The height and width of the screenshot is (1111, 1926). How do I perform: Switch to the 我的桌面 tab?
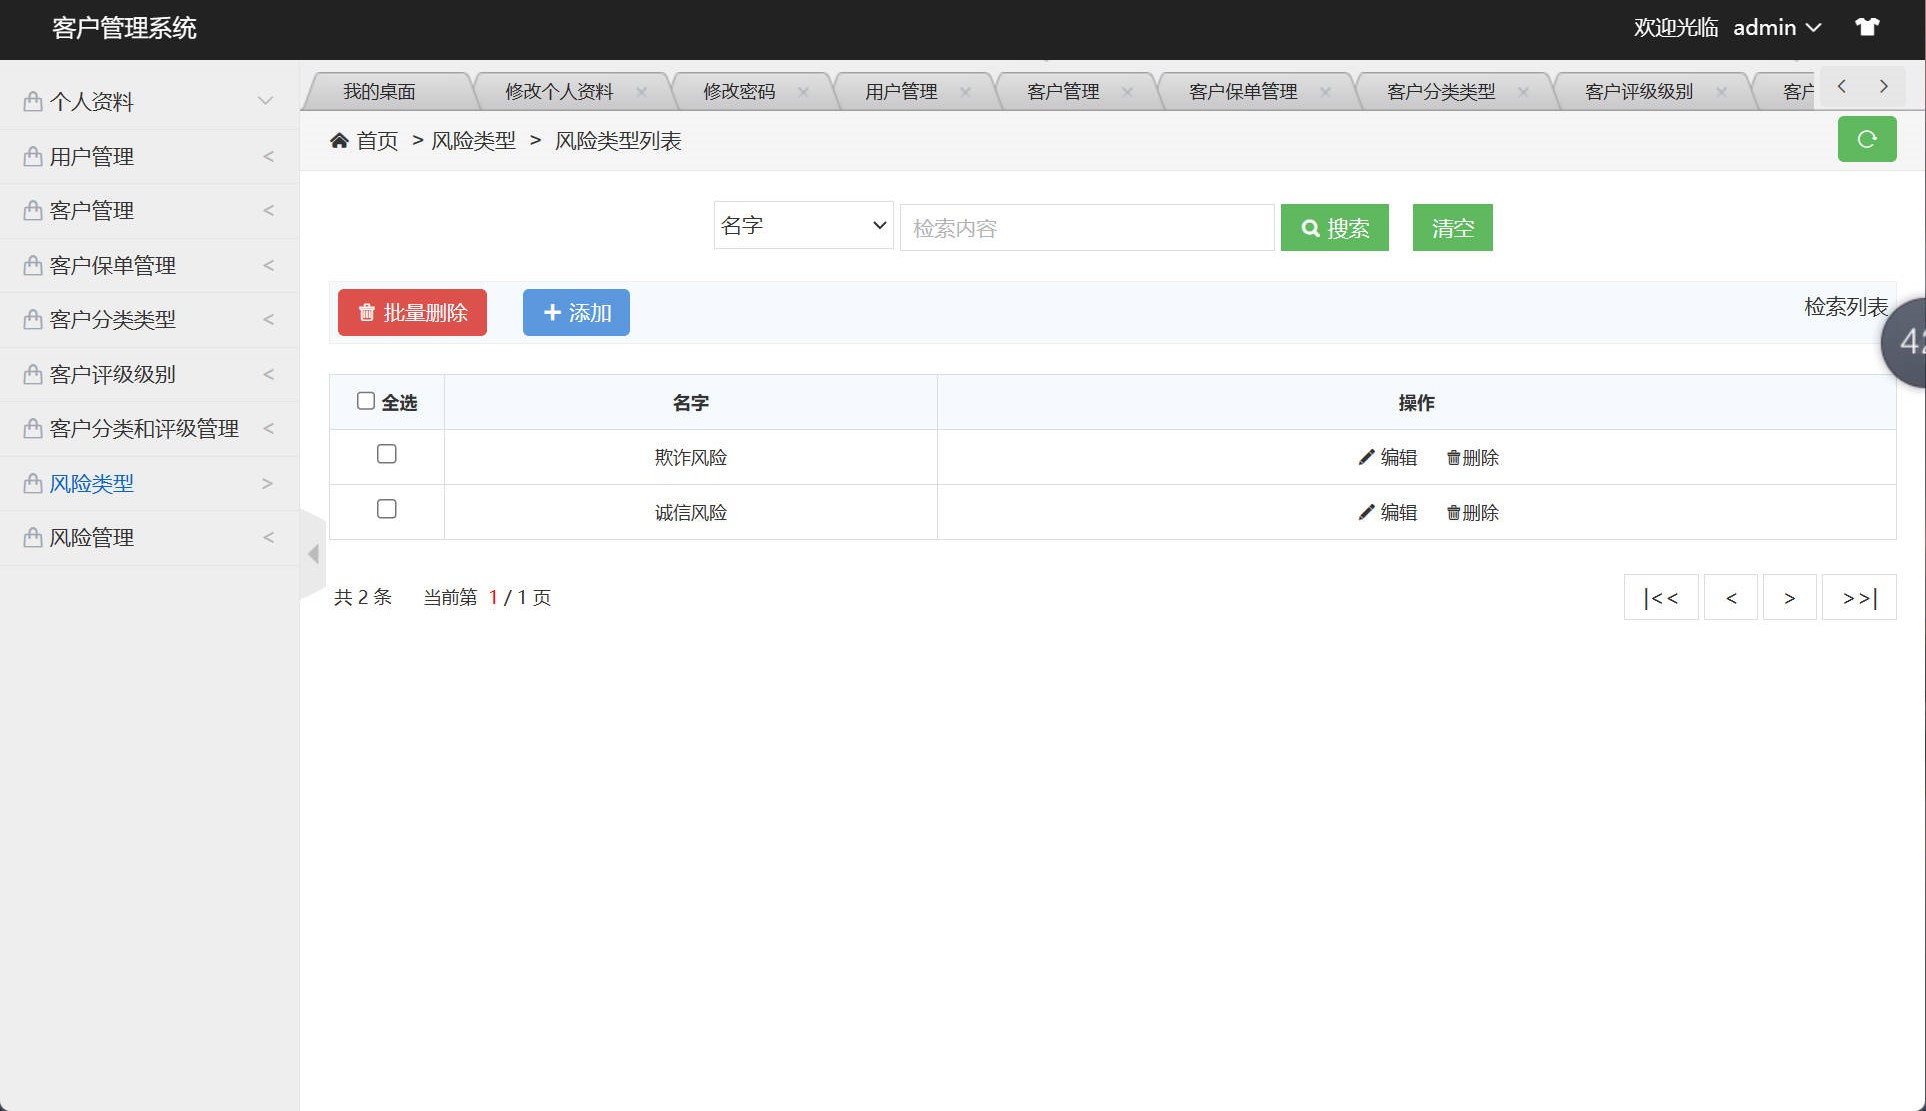click(x=379, y=91)
